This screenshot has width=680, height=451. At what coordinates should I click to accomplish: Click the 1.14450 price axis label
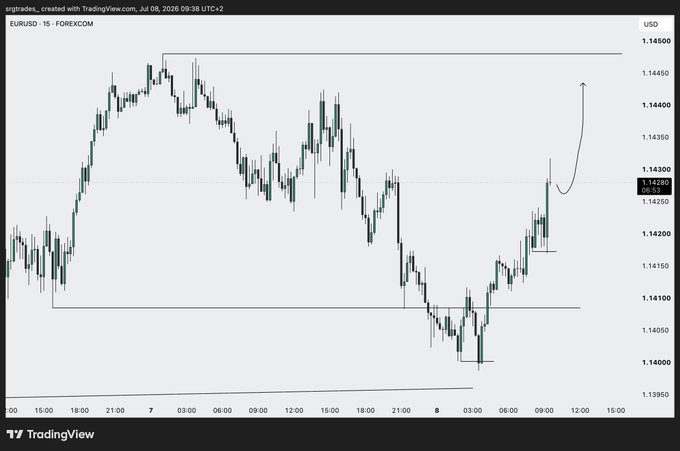pos(656,73)
